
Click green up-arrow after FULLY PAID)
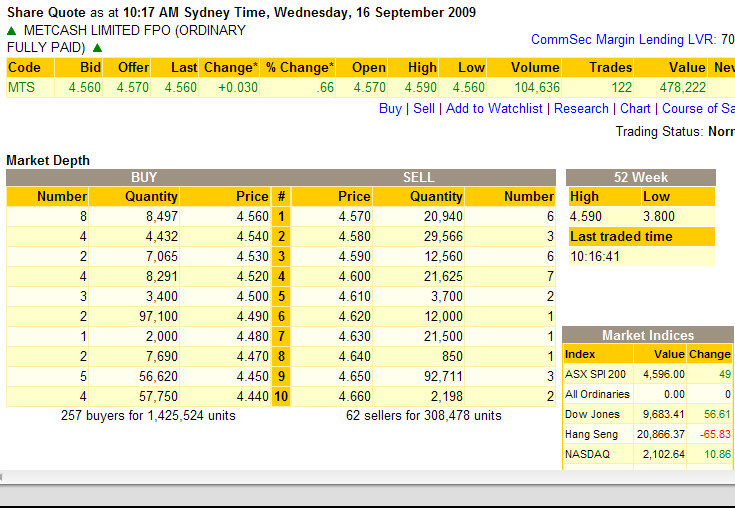coord(98,48)
